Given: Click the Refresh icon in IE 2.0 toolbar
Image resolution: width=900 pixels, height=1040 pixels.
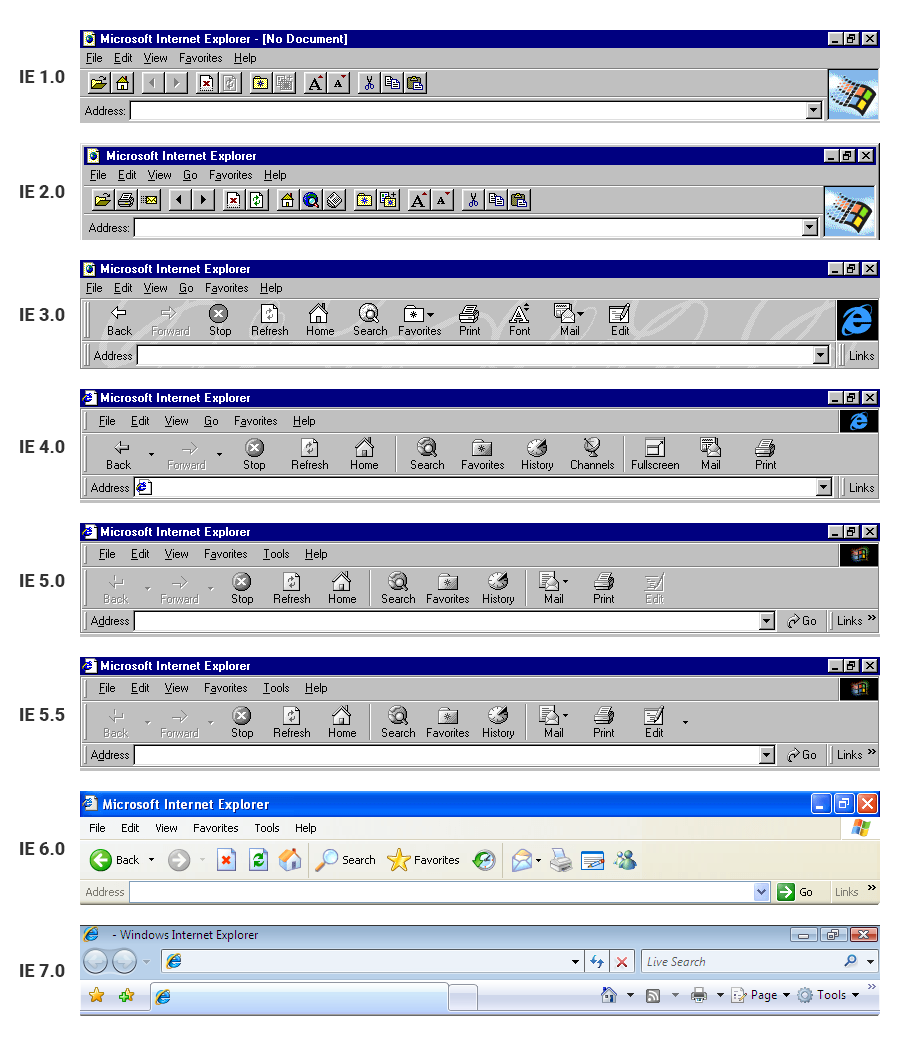Looking at the screenshot, I should (x=257, y=200).
